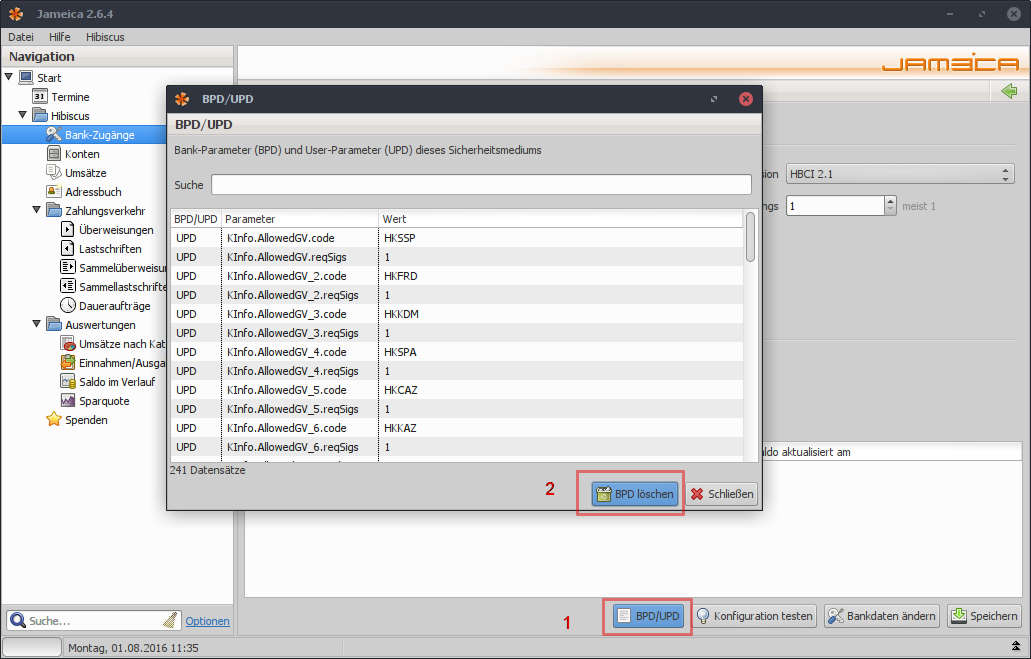Click Konfiguration testen button
1031x659 pixels.
coord(755,616)
